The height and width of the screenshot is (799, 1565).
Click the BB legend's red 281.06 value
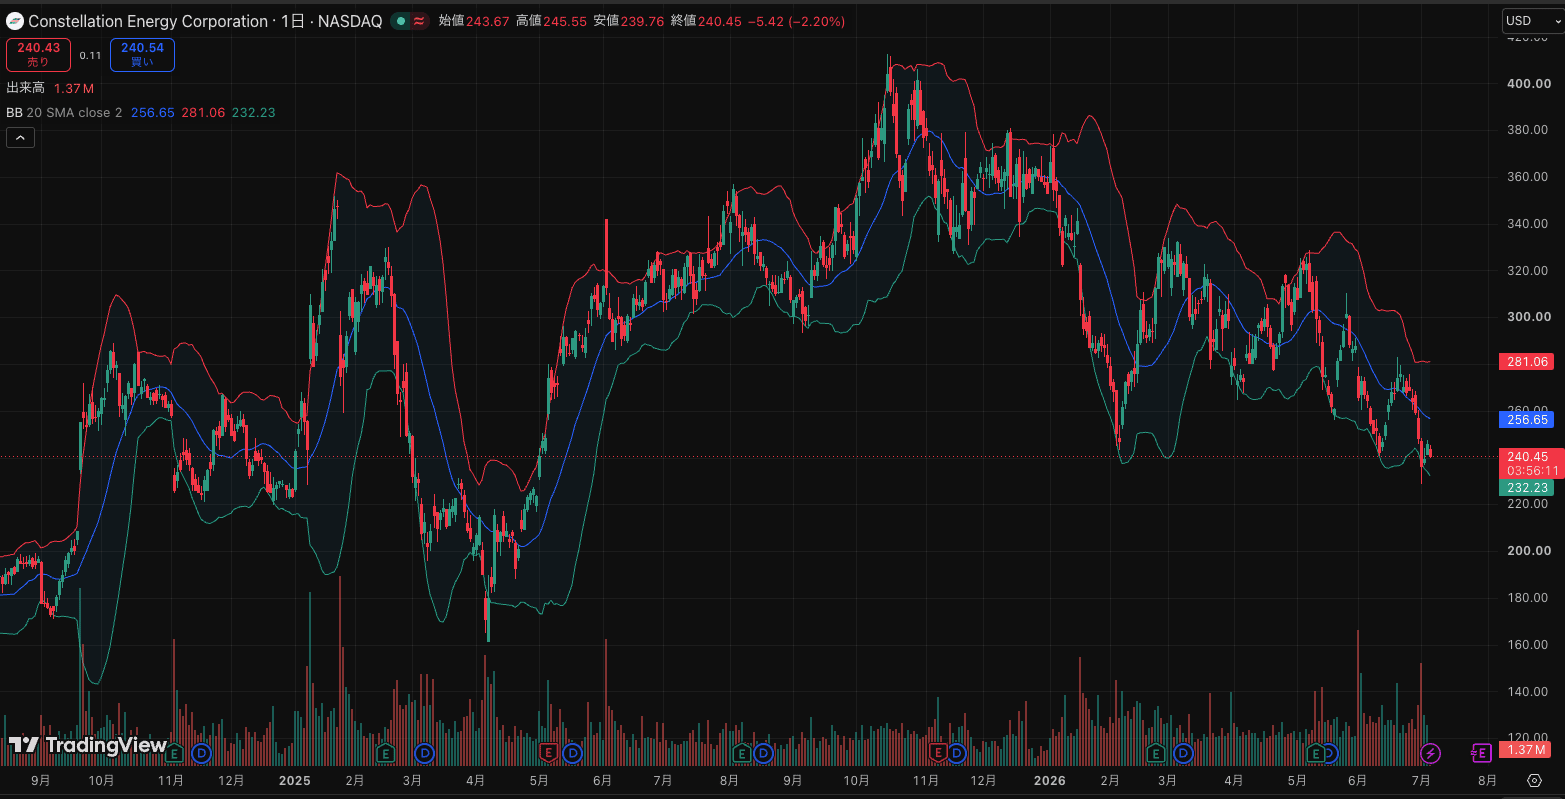tap(203, 113)
